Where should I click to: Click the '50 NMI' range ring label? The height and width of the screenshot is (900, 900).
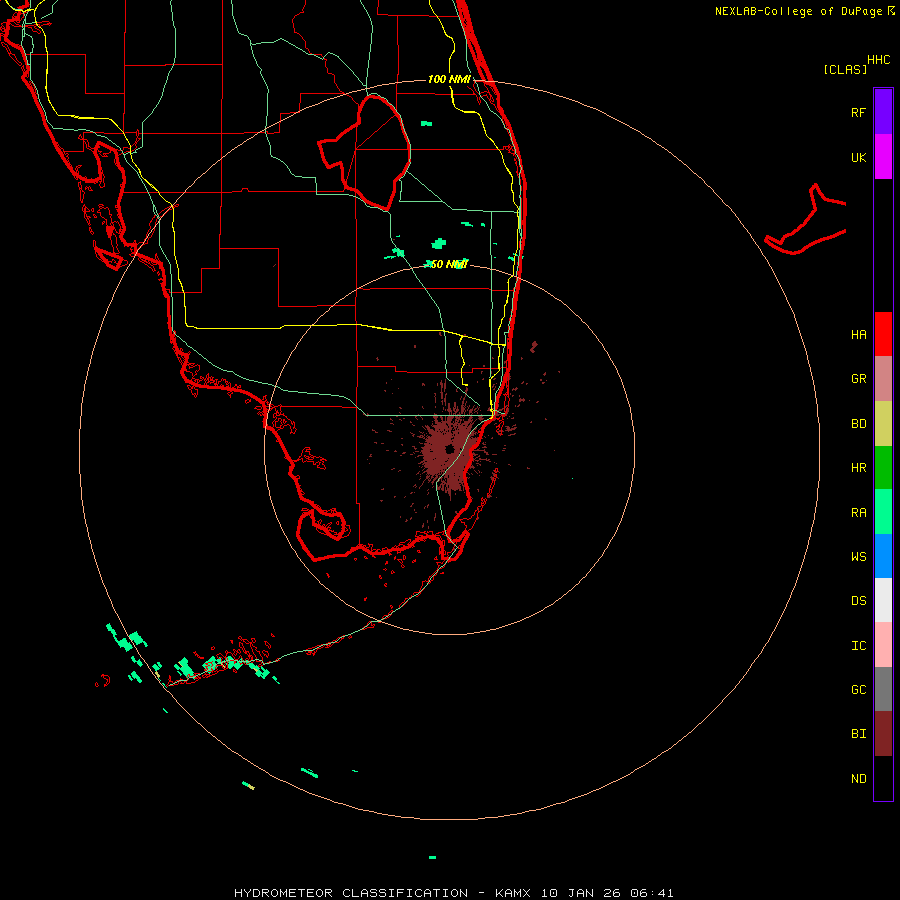(x=449, y=264)
